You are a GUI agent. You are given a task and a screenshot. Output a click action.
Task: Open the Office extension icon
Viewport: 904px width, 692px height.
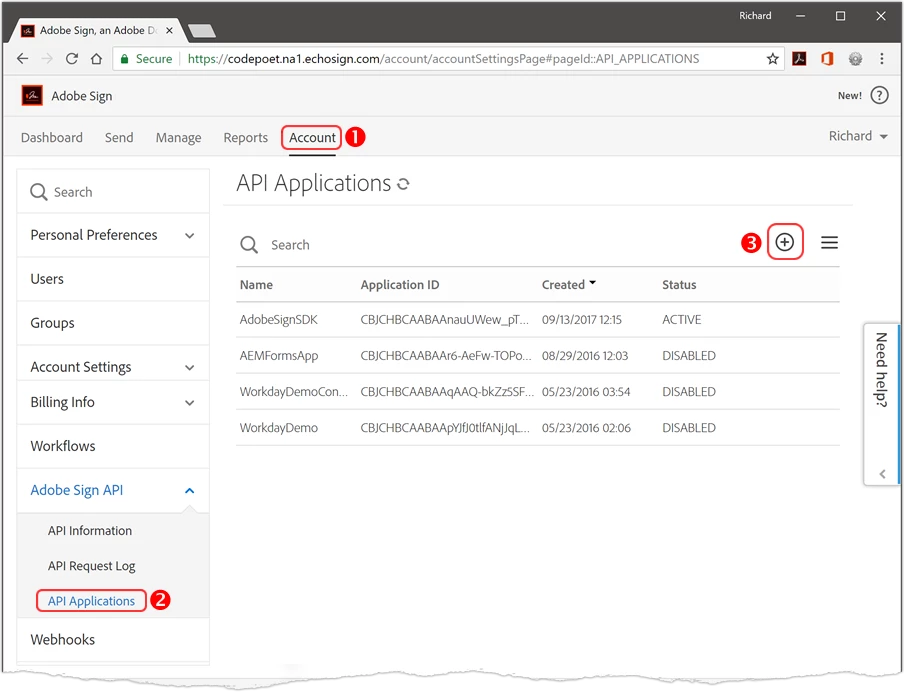tap(827, 59)
